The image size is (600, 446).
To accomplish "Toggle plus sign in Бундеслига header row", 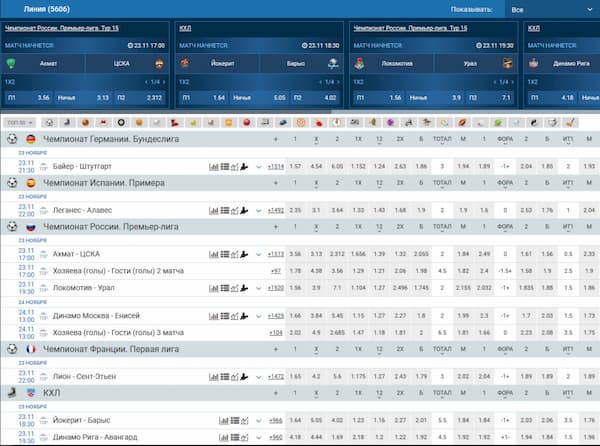I will (x=276, y=139).
